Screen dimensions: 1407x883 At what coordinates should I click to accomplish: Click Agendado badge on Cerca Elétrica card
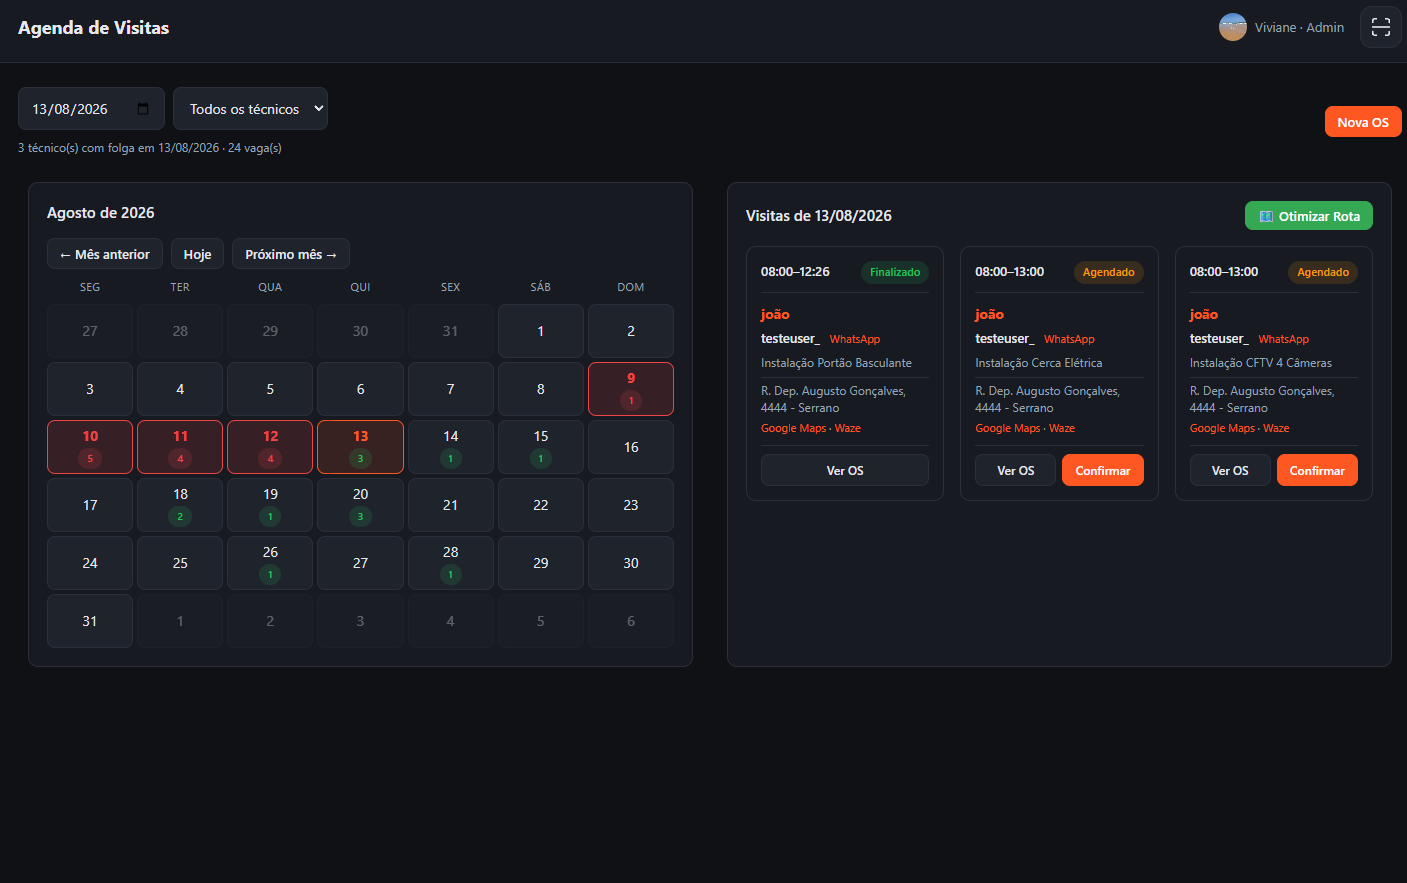coord(1109,272)
